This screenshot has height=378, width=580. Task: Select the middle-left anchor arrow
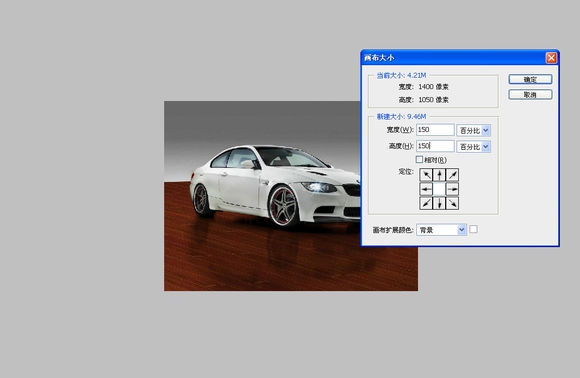[426, 189]
